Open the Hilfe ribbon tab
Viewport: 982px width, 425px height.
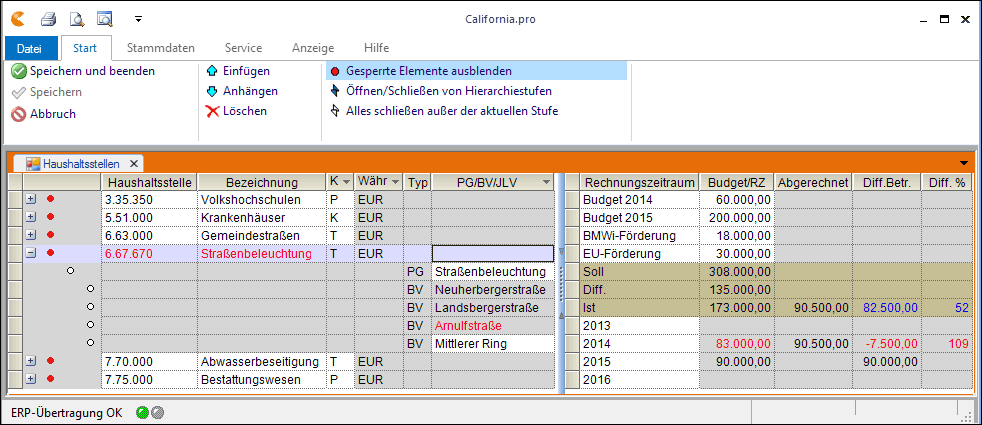tap(376, 48)
